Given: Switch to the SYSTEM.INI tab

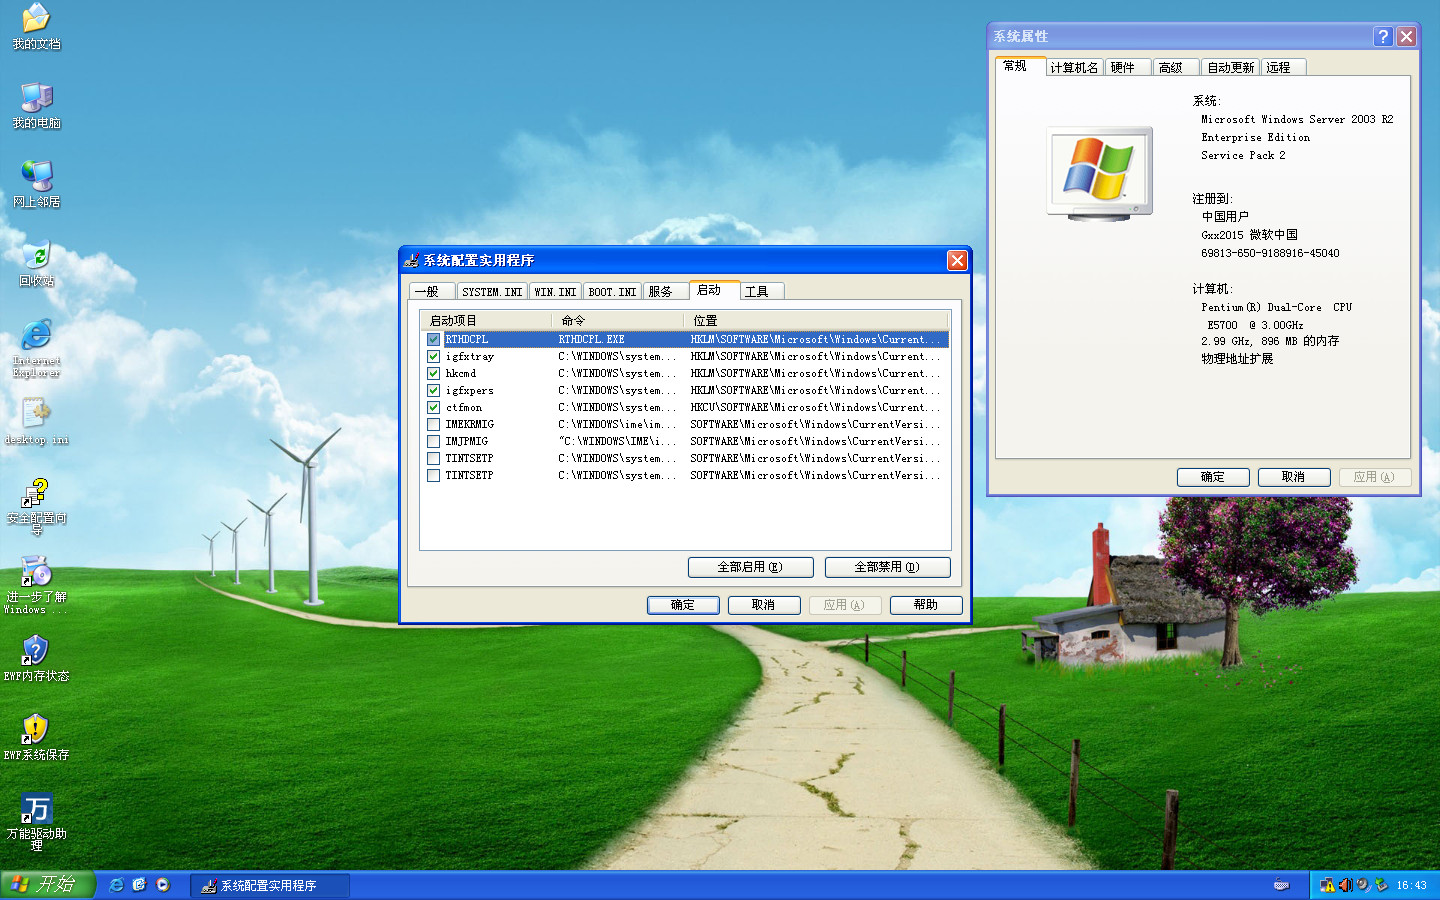Looking at the screenshot, I should [x=492, y=292].
